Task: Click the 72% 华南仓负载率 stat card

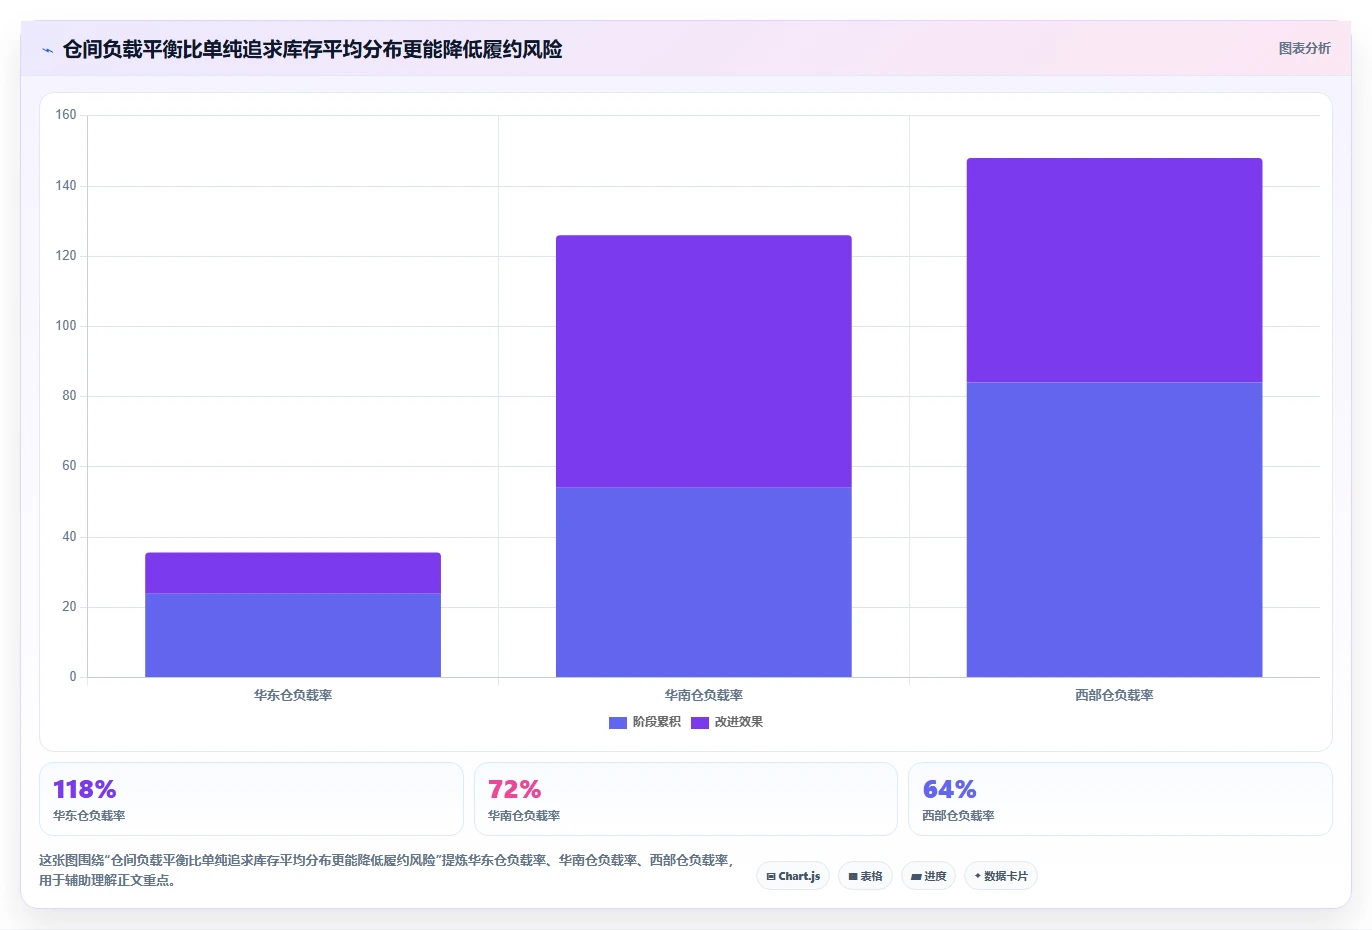Action: [686, 799]
